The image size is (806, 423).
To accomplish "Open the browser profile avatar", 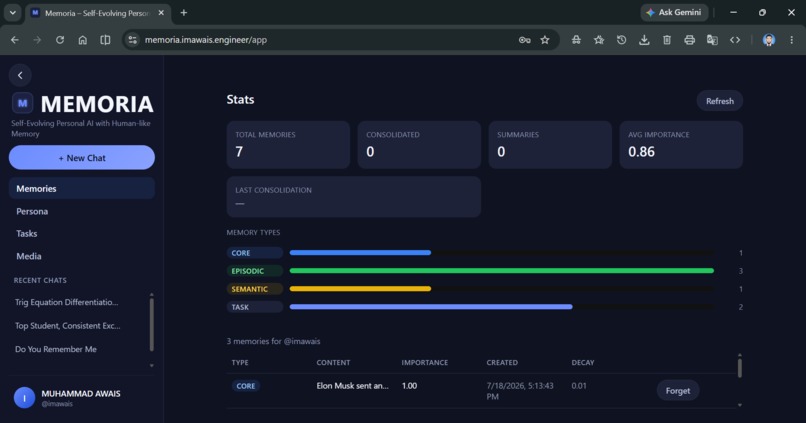I will click(769, 40).
